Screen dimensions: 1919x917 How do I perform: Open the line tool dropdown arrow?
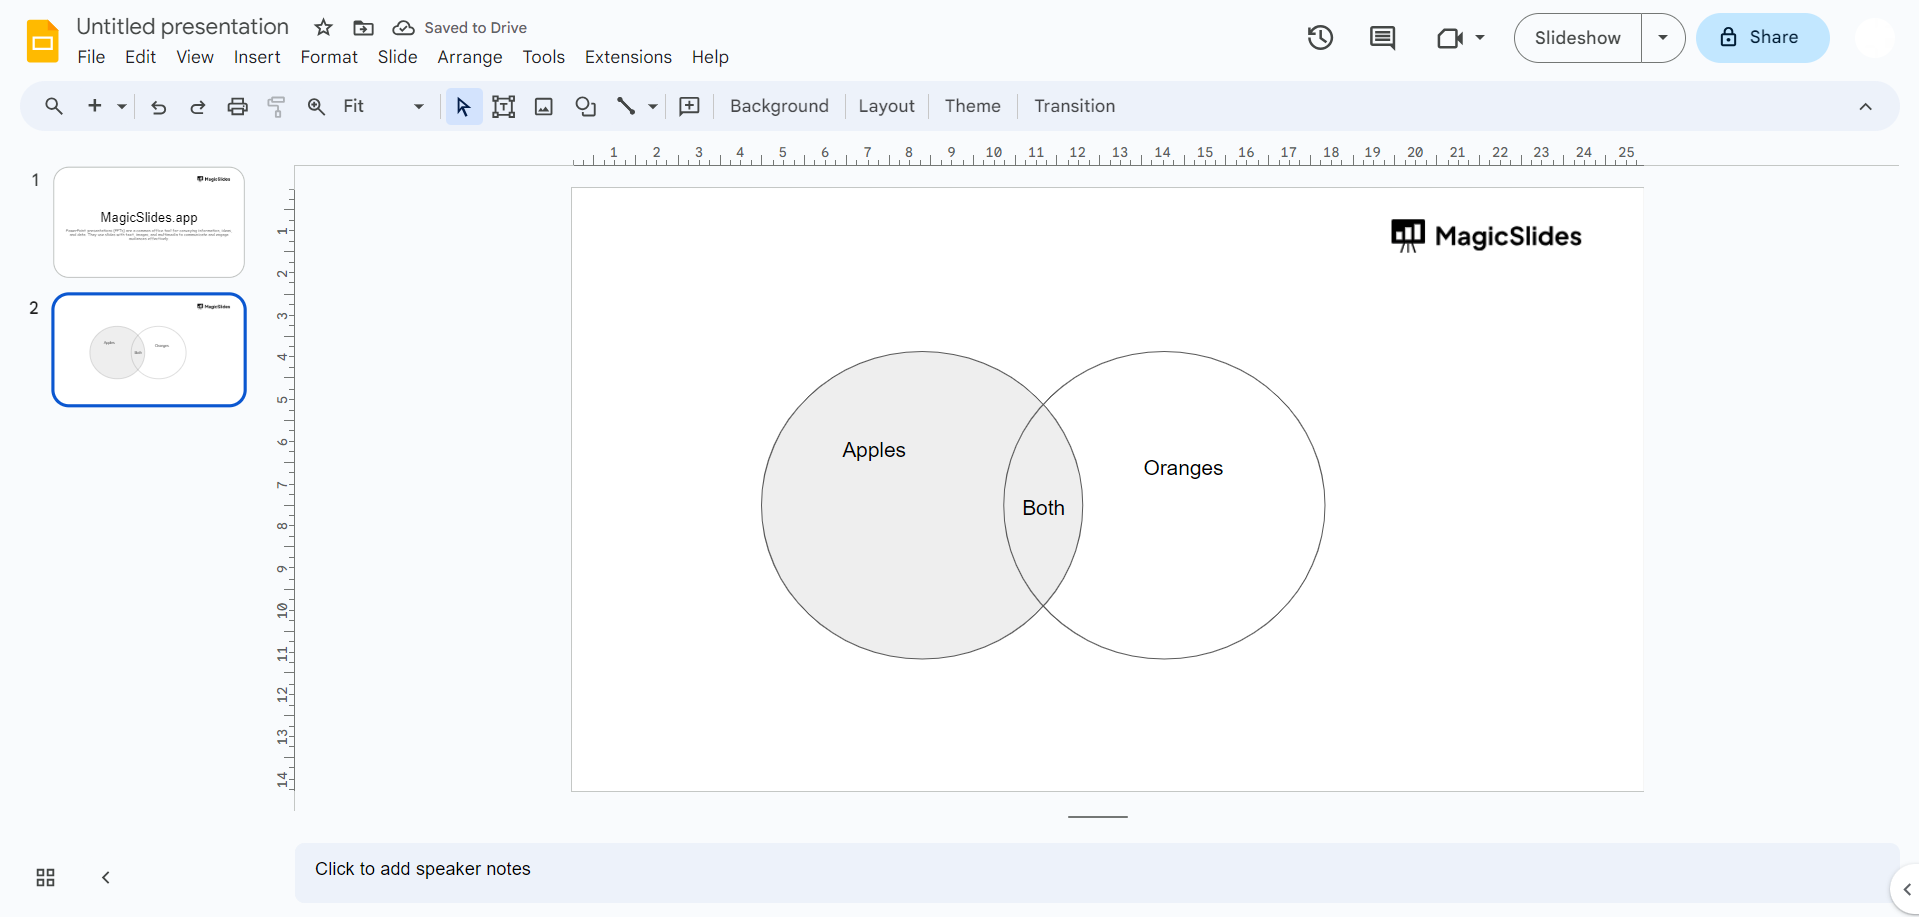click(653, 107)
